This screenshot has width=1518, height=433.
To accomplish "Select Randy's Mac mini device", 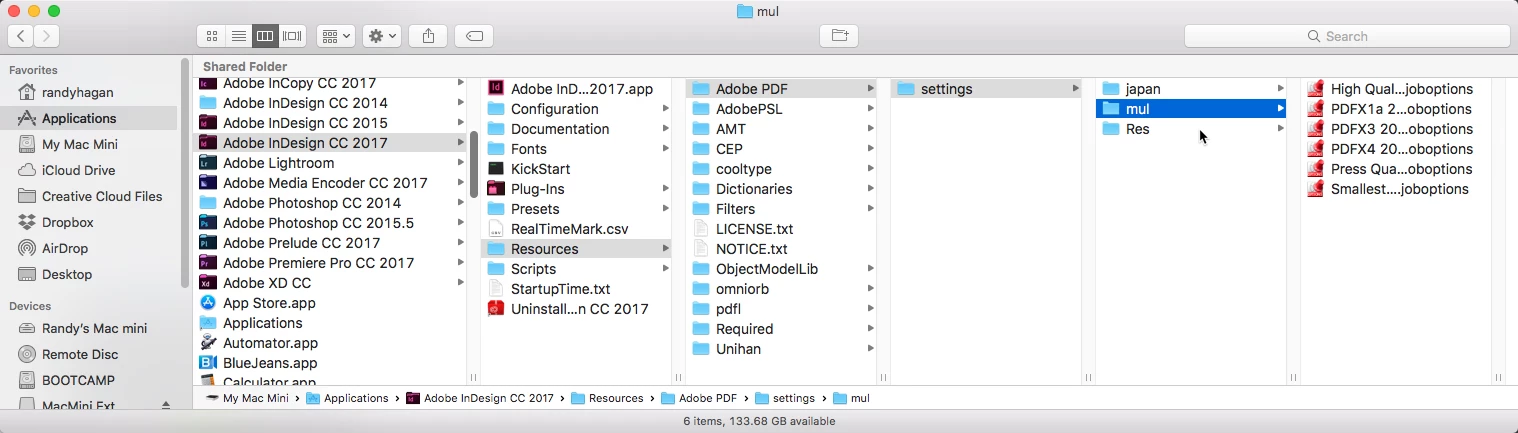I will point(92,328).
